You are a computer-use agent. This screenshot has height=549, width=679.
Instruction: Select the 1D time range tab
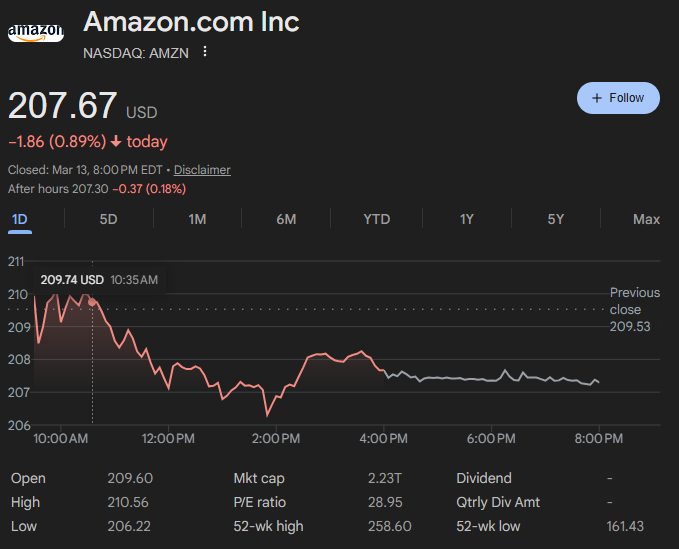[x=20, y=219]
